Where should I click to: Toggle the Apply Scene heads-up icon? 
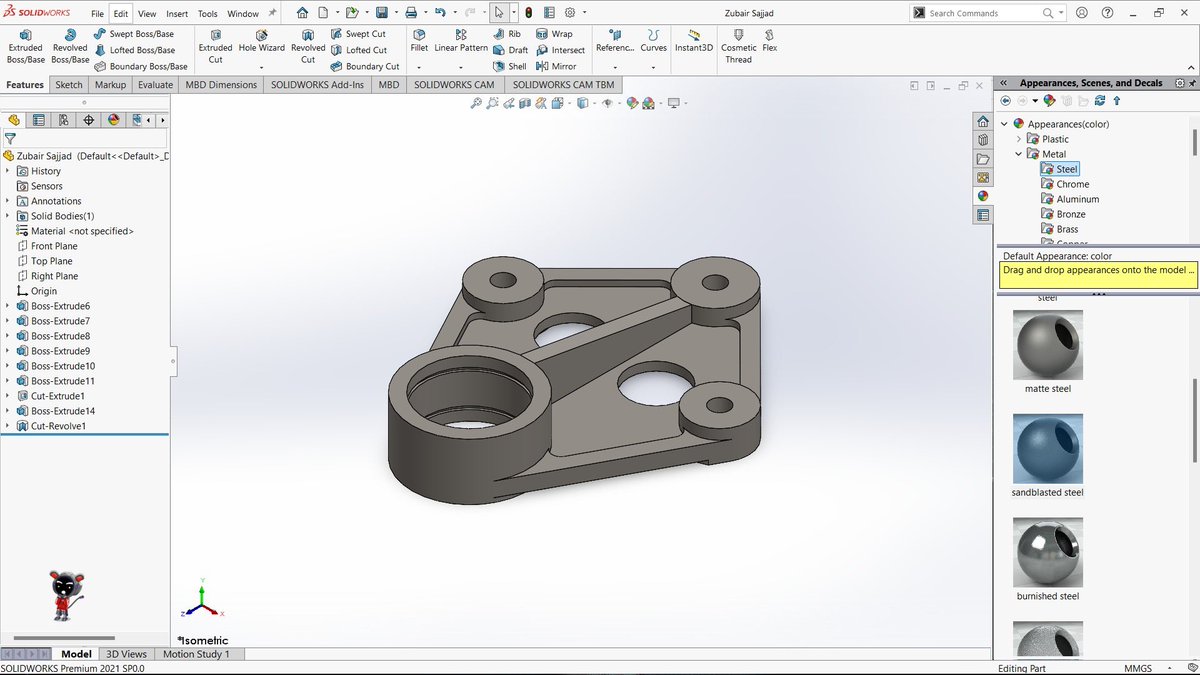tap(647, 102)
